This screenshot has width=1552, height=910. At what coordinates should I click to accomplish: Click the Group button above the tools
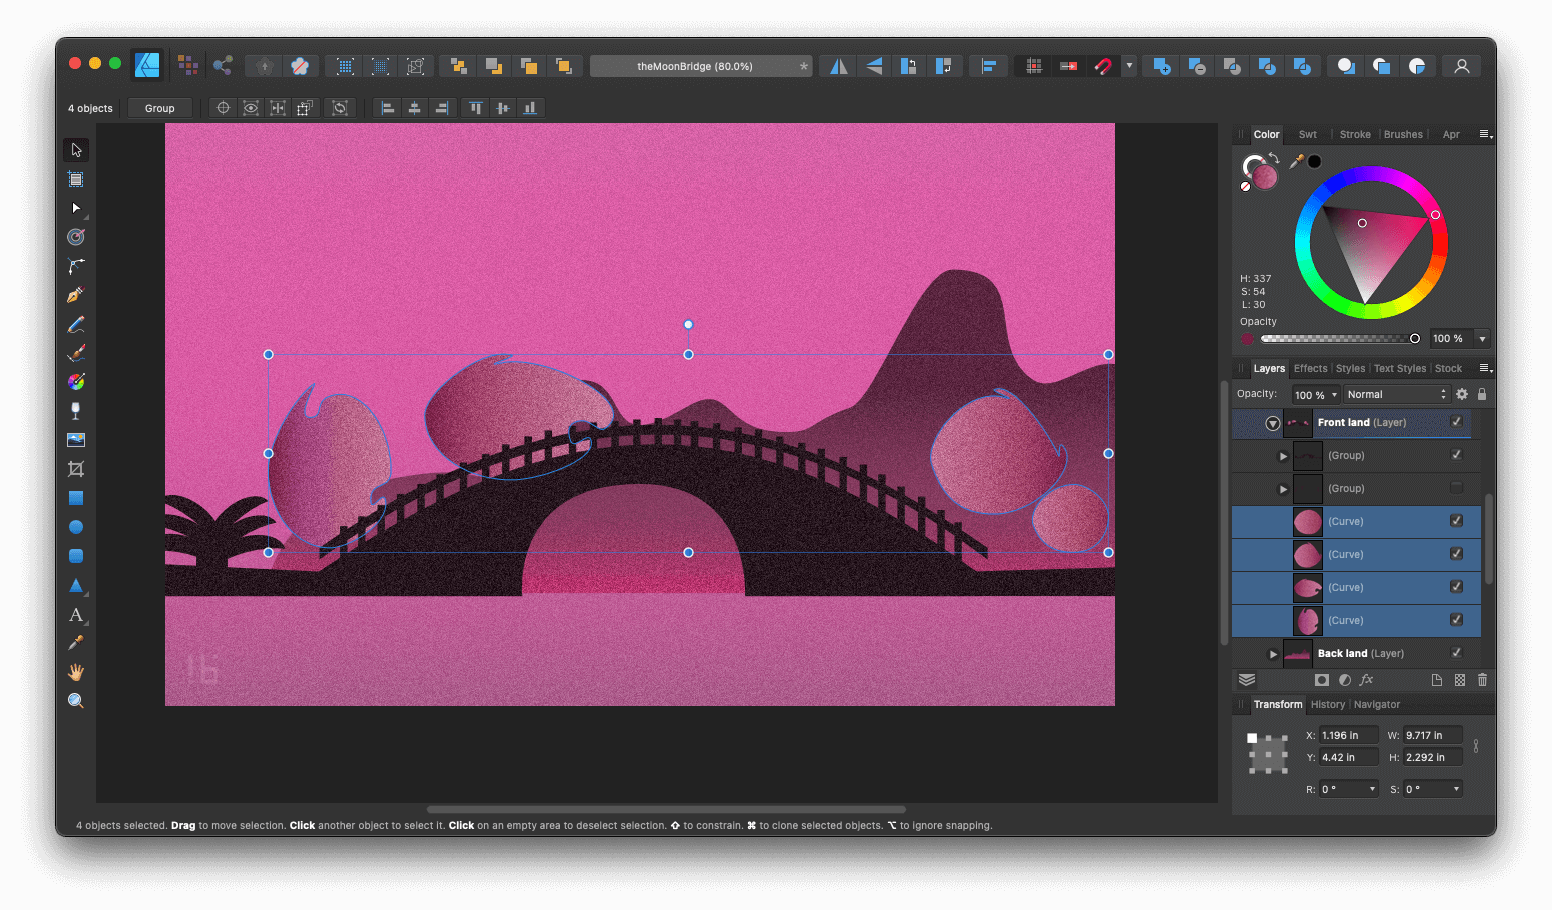[159, 107]
